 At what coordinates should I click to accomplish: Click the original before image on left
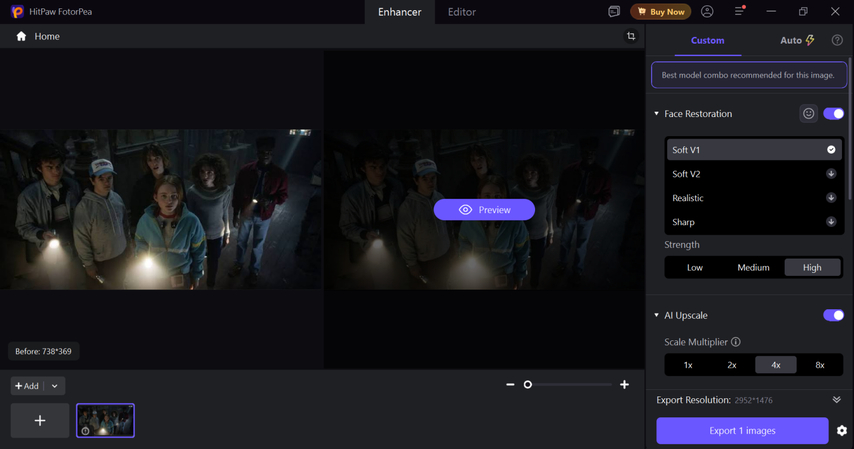[161, 209]
